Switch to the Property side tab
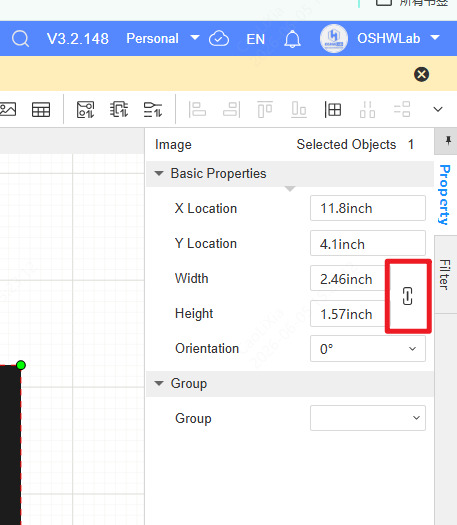Image resolution: width=457 pixels, height=525 pixels. tap(445, 195)
